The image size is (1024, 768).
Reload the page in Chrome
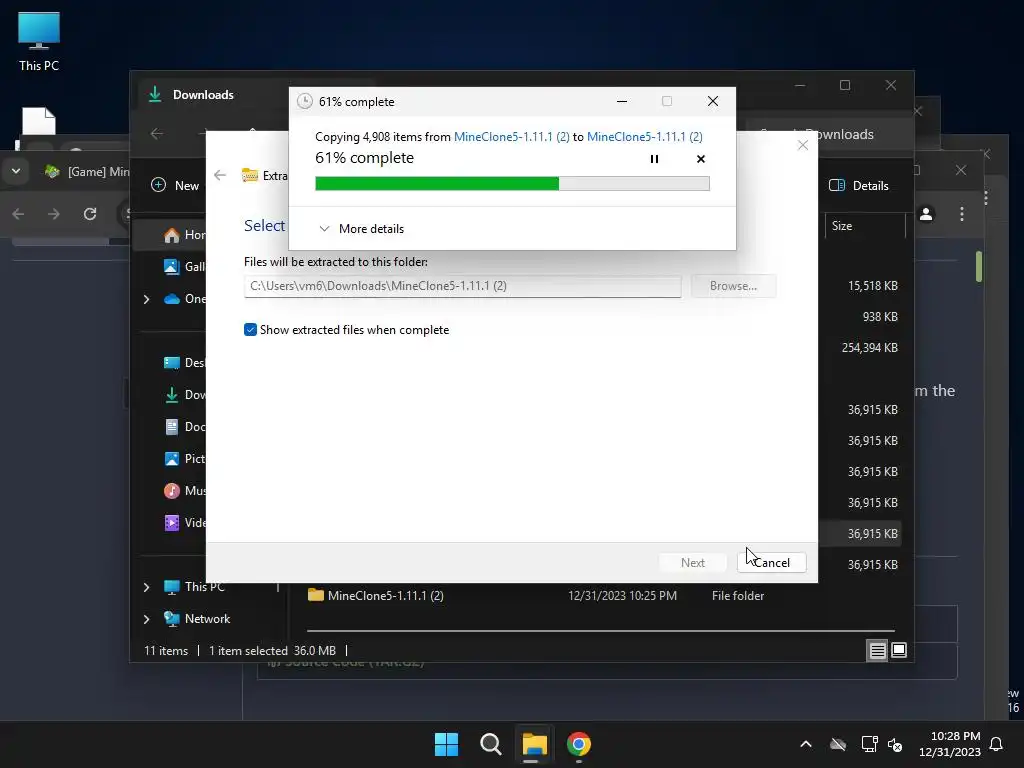(x=89, y=214)
